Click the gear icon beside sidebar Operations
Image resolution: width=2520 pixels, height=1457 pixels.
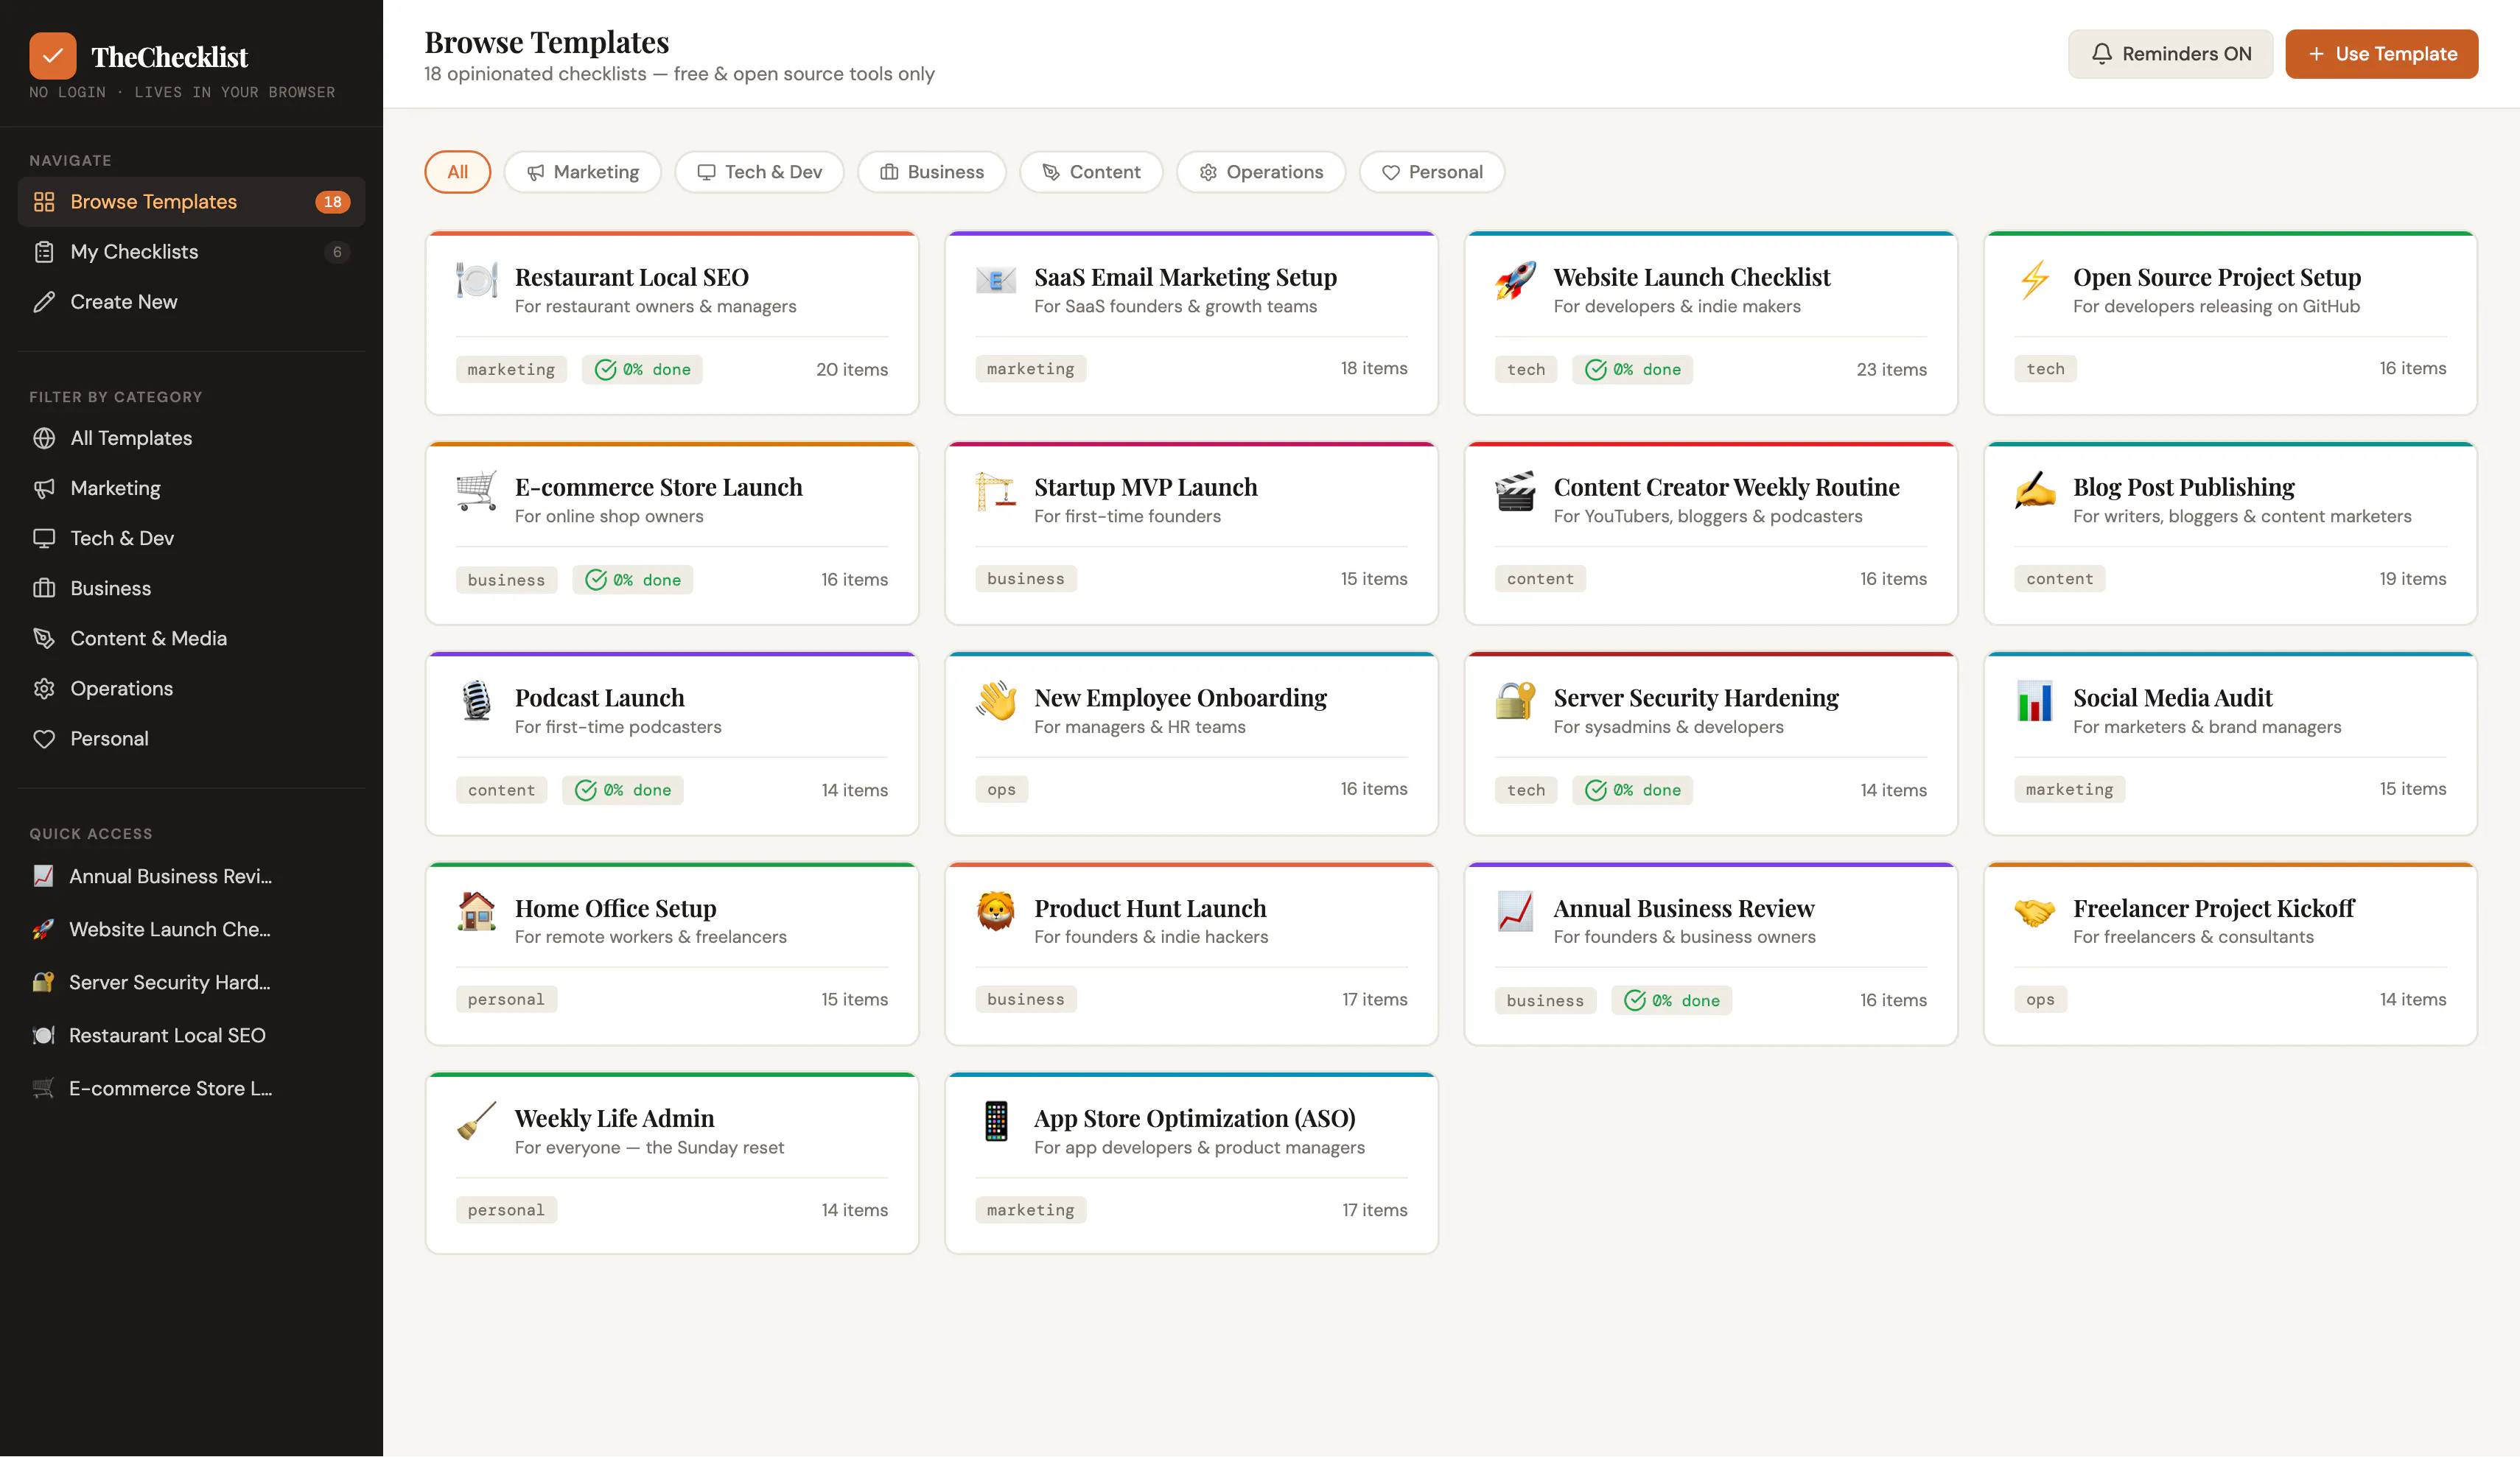(44, 688)
